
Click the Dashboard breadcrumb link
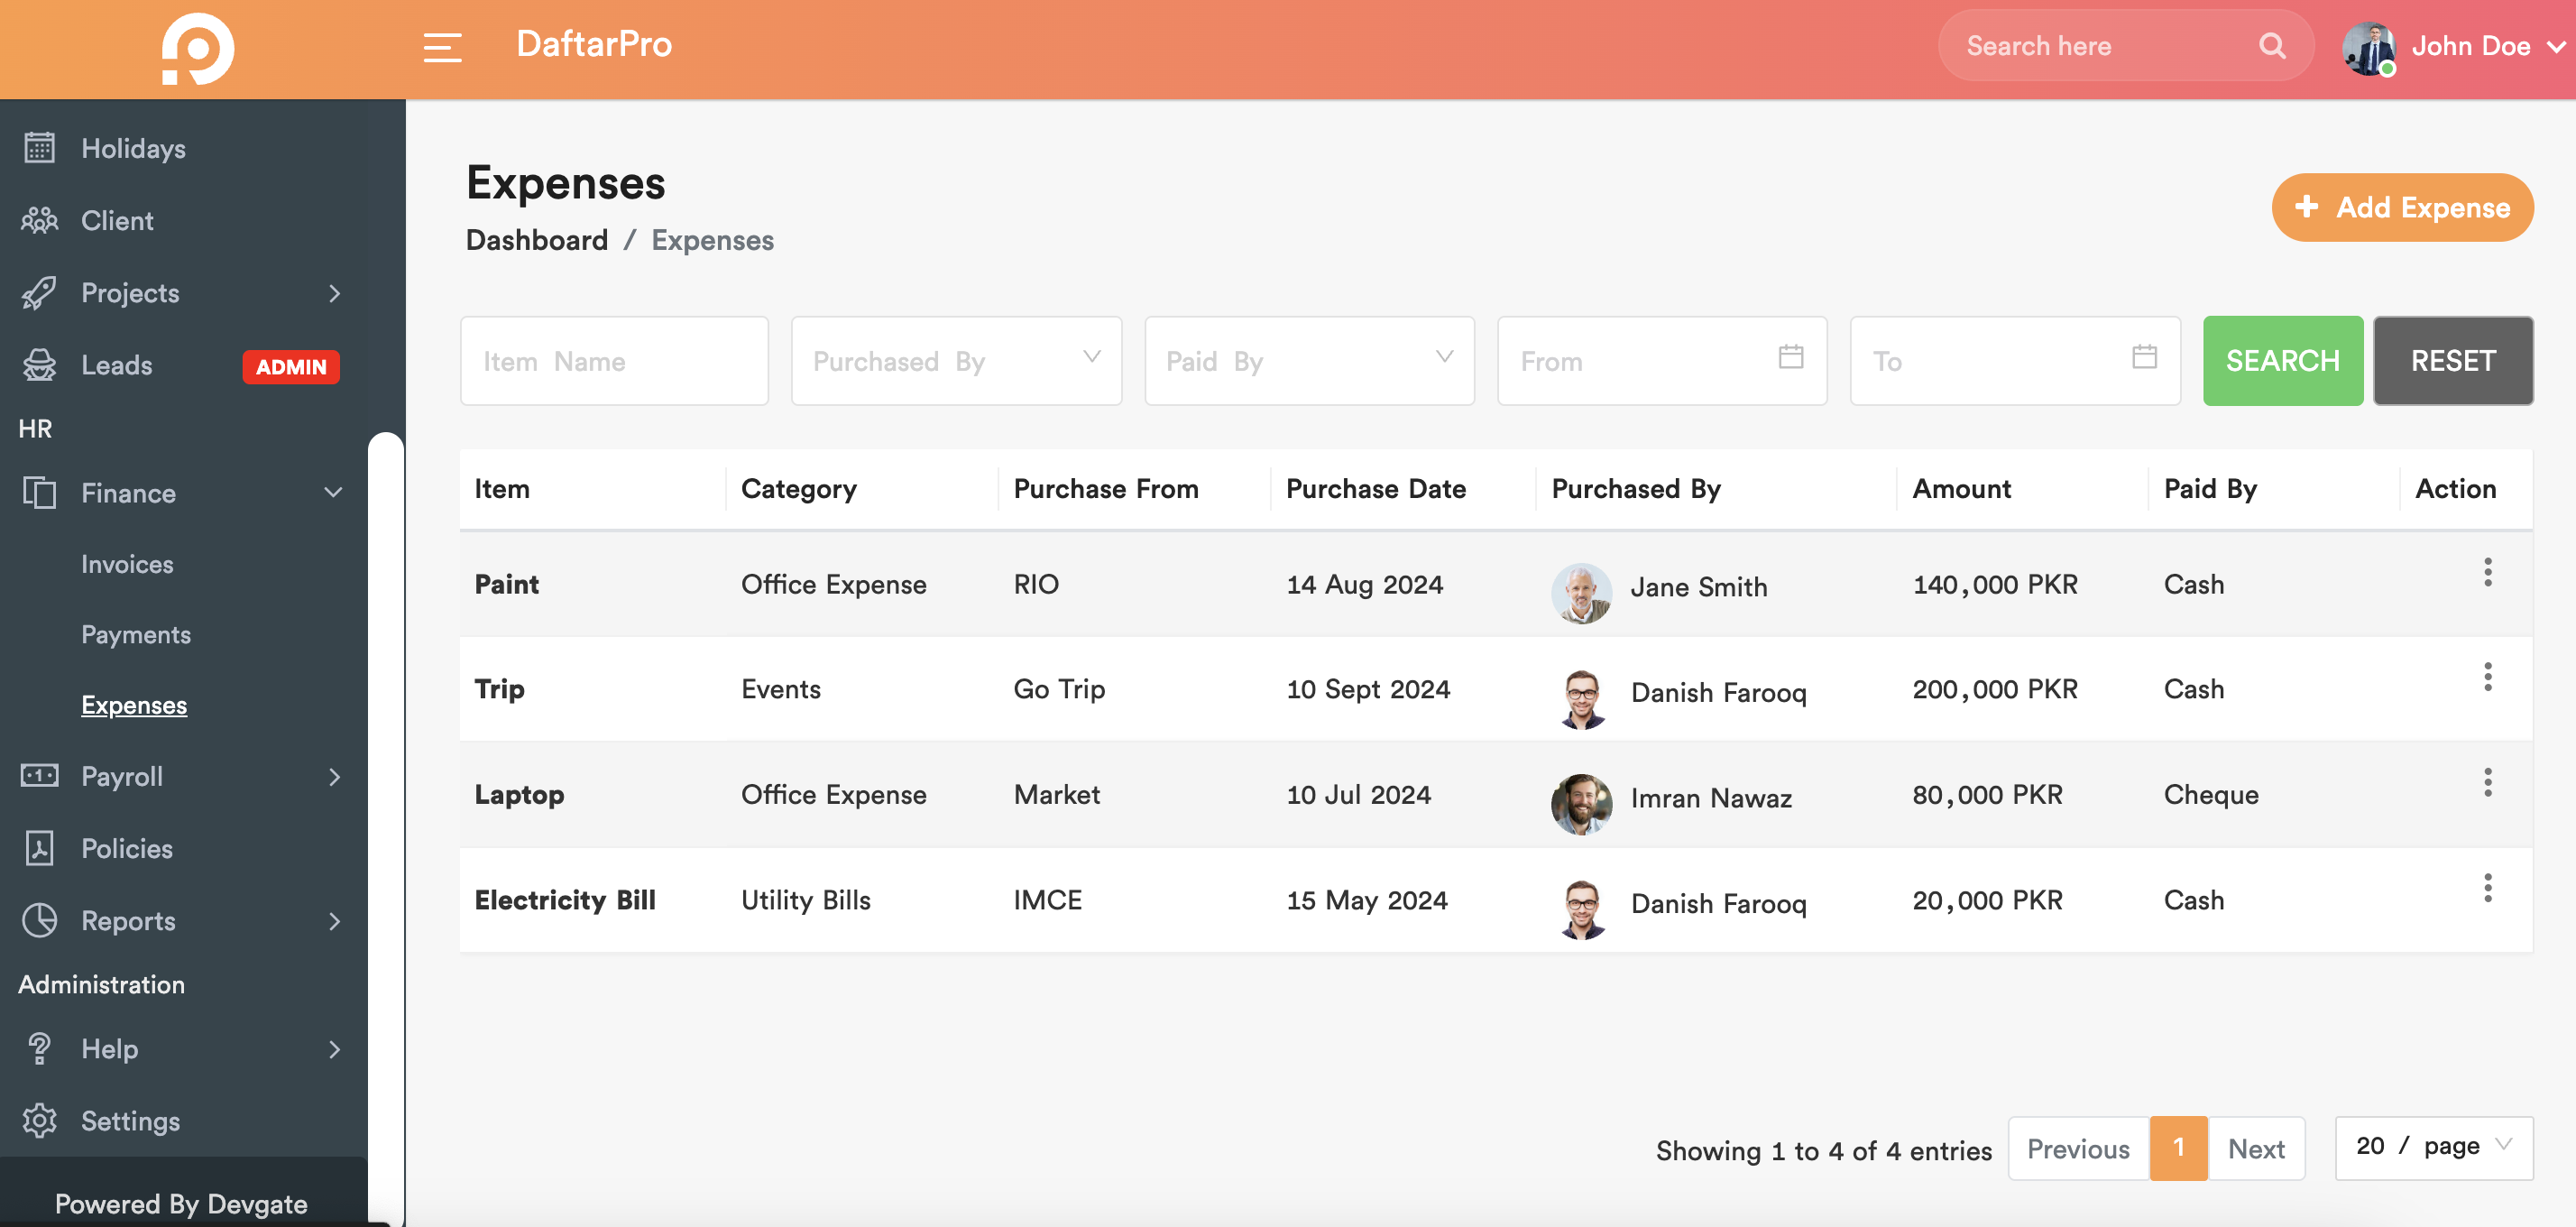click(x=536, y=240)
